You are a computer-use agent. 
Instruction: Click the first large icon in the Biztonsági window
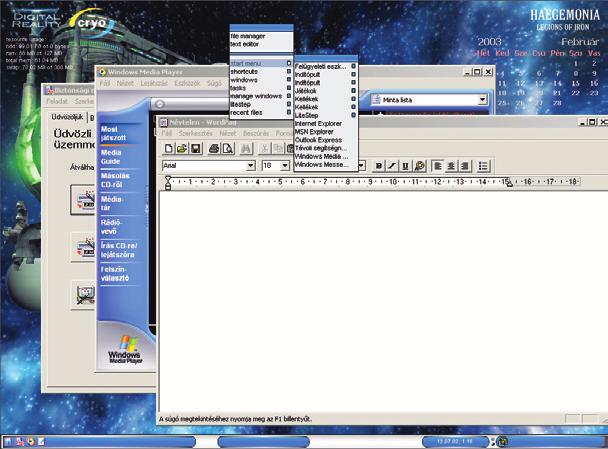[x=85, y=200]
